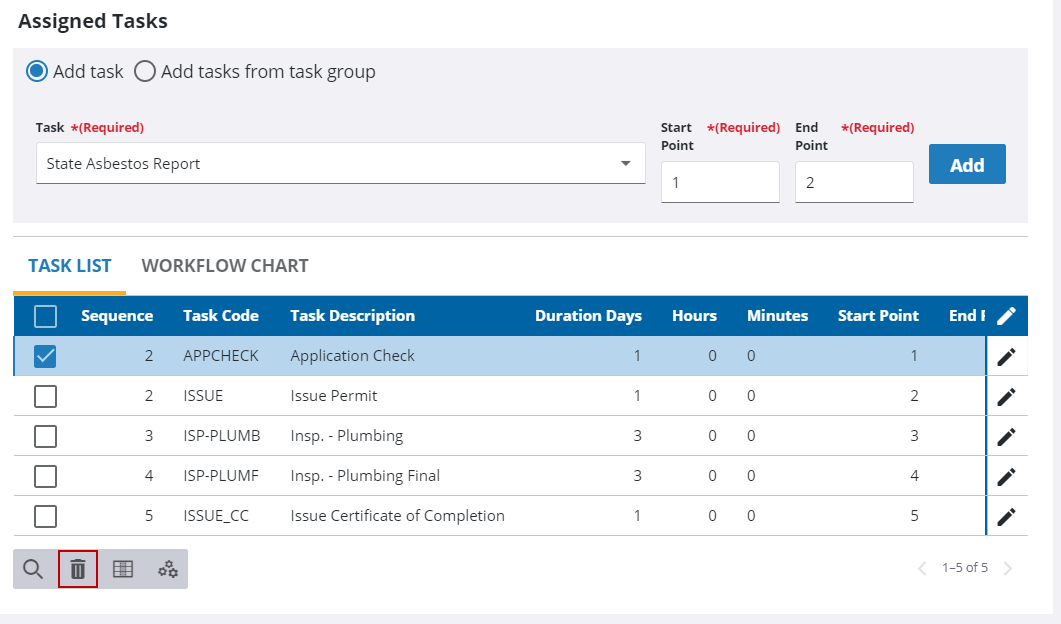
Task: Open the grid columns icon
Action: point(122,569)
